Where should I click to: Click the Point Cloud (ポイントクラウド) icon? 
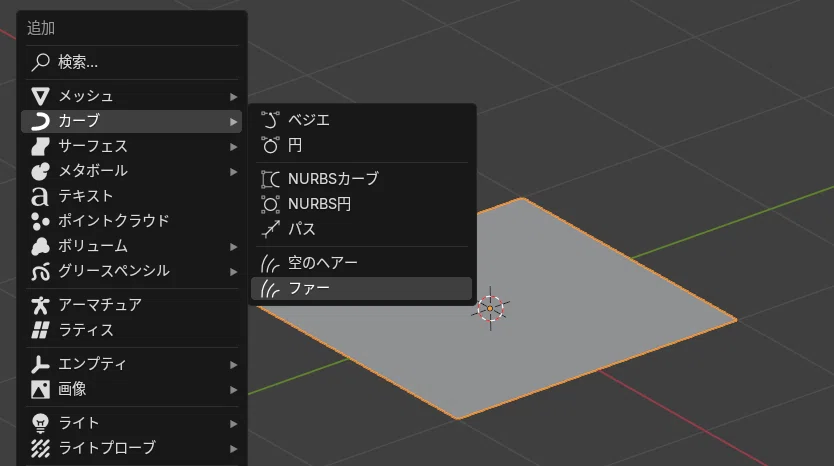tap(40, 221)
